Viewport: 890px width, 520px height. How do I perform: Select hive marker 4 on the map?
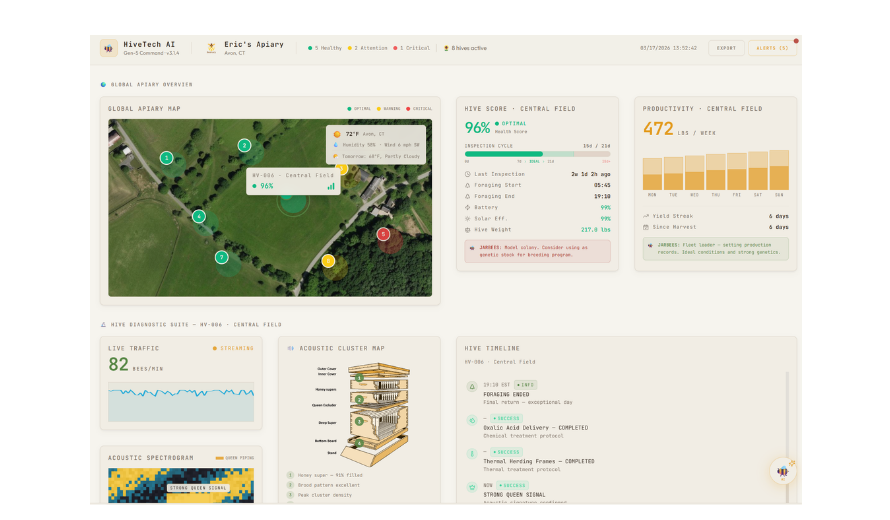pos(199,216)
